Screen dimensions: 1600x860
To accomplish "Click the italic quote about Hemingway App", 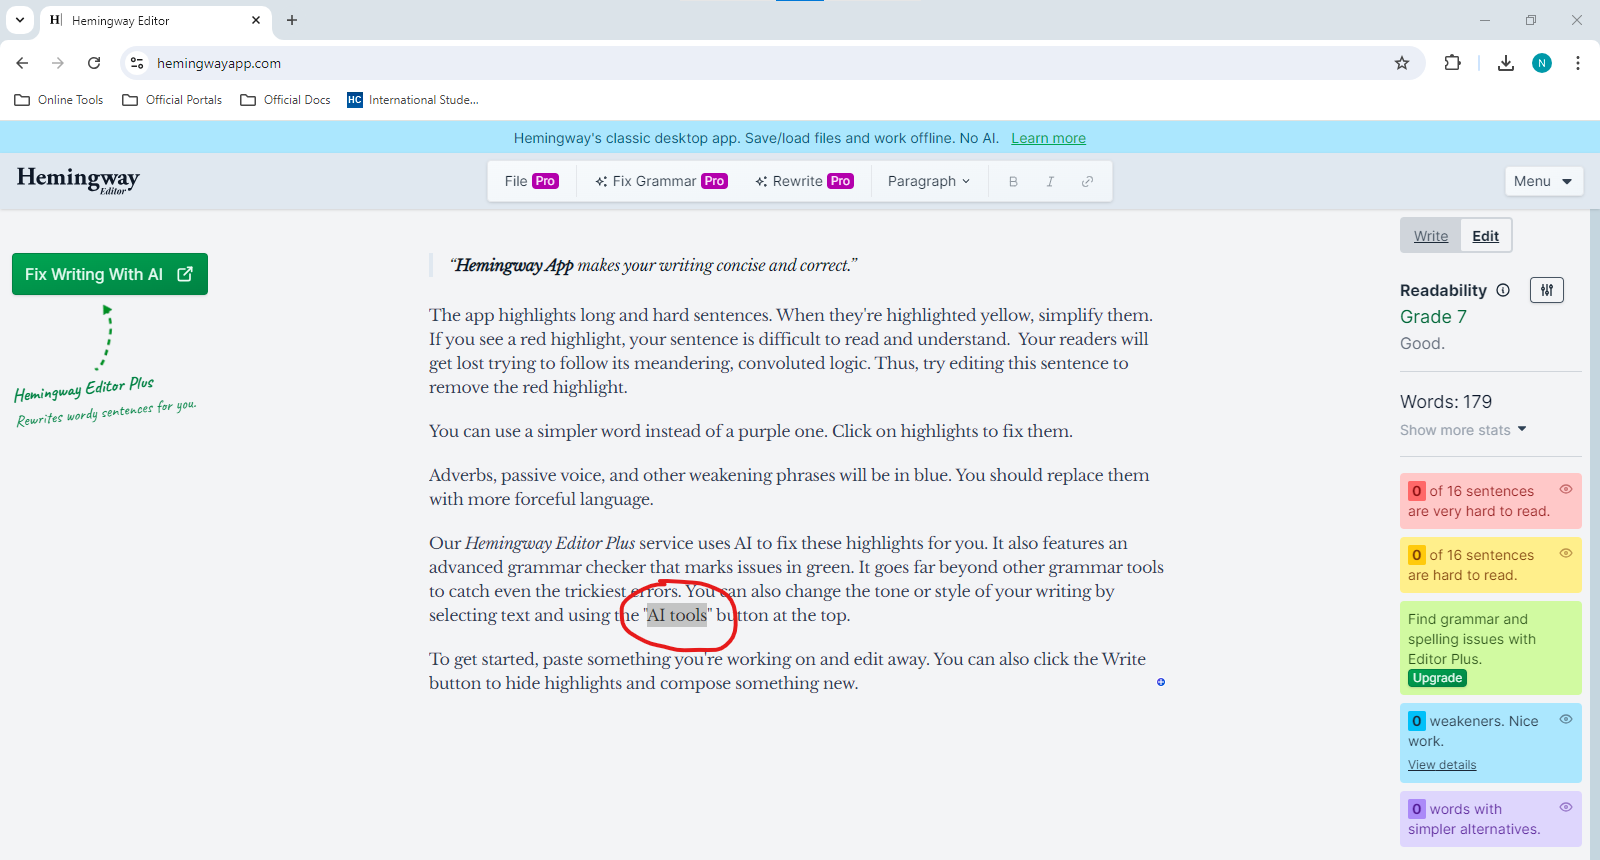I will [x=654, y=265].
